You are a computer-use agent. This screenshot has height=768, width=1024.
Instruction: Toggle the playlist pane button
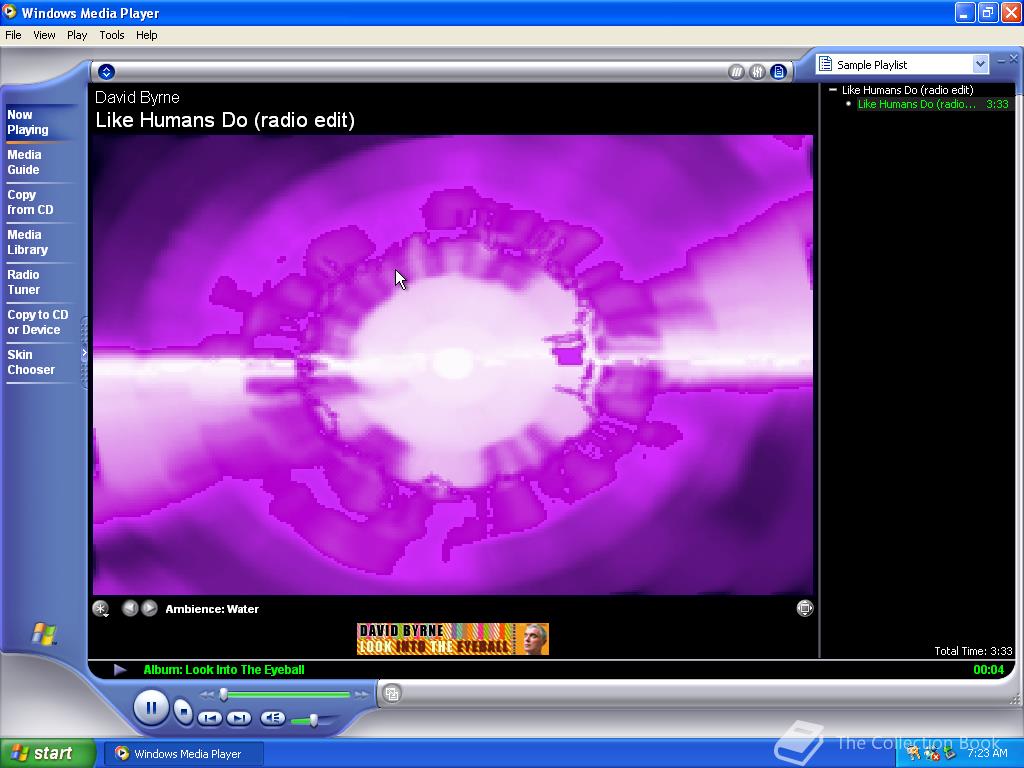click(778, 72)
